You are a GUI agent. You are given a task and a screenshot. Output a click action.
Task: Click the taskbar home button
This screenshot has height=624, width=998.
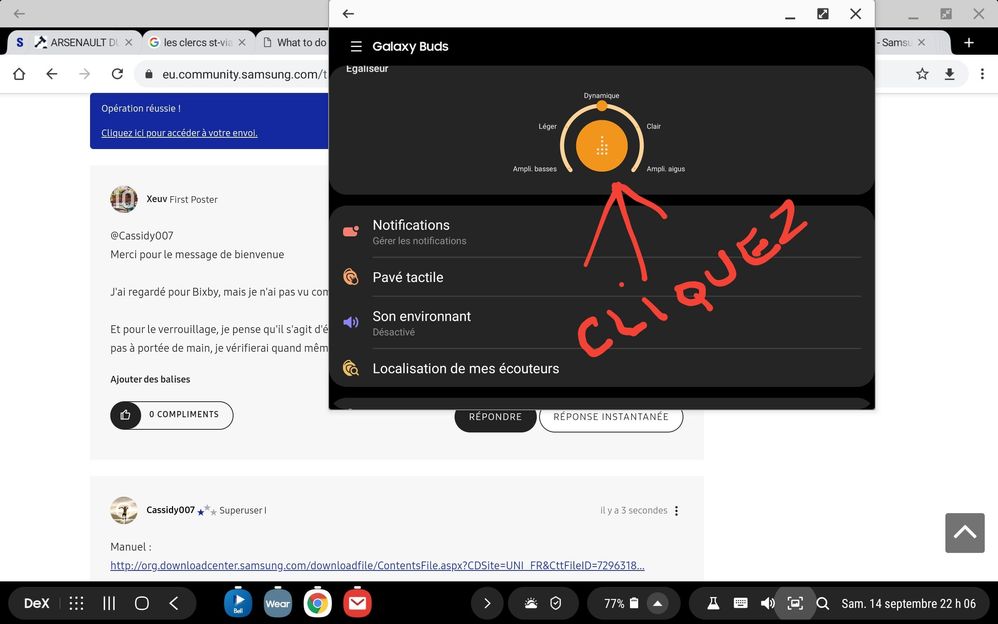pyautogui.click(x=142, y=604)
